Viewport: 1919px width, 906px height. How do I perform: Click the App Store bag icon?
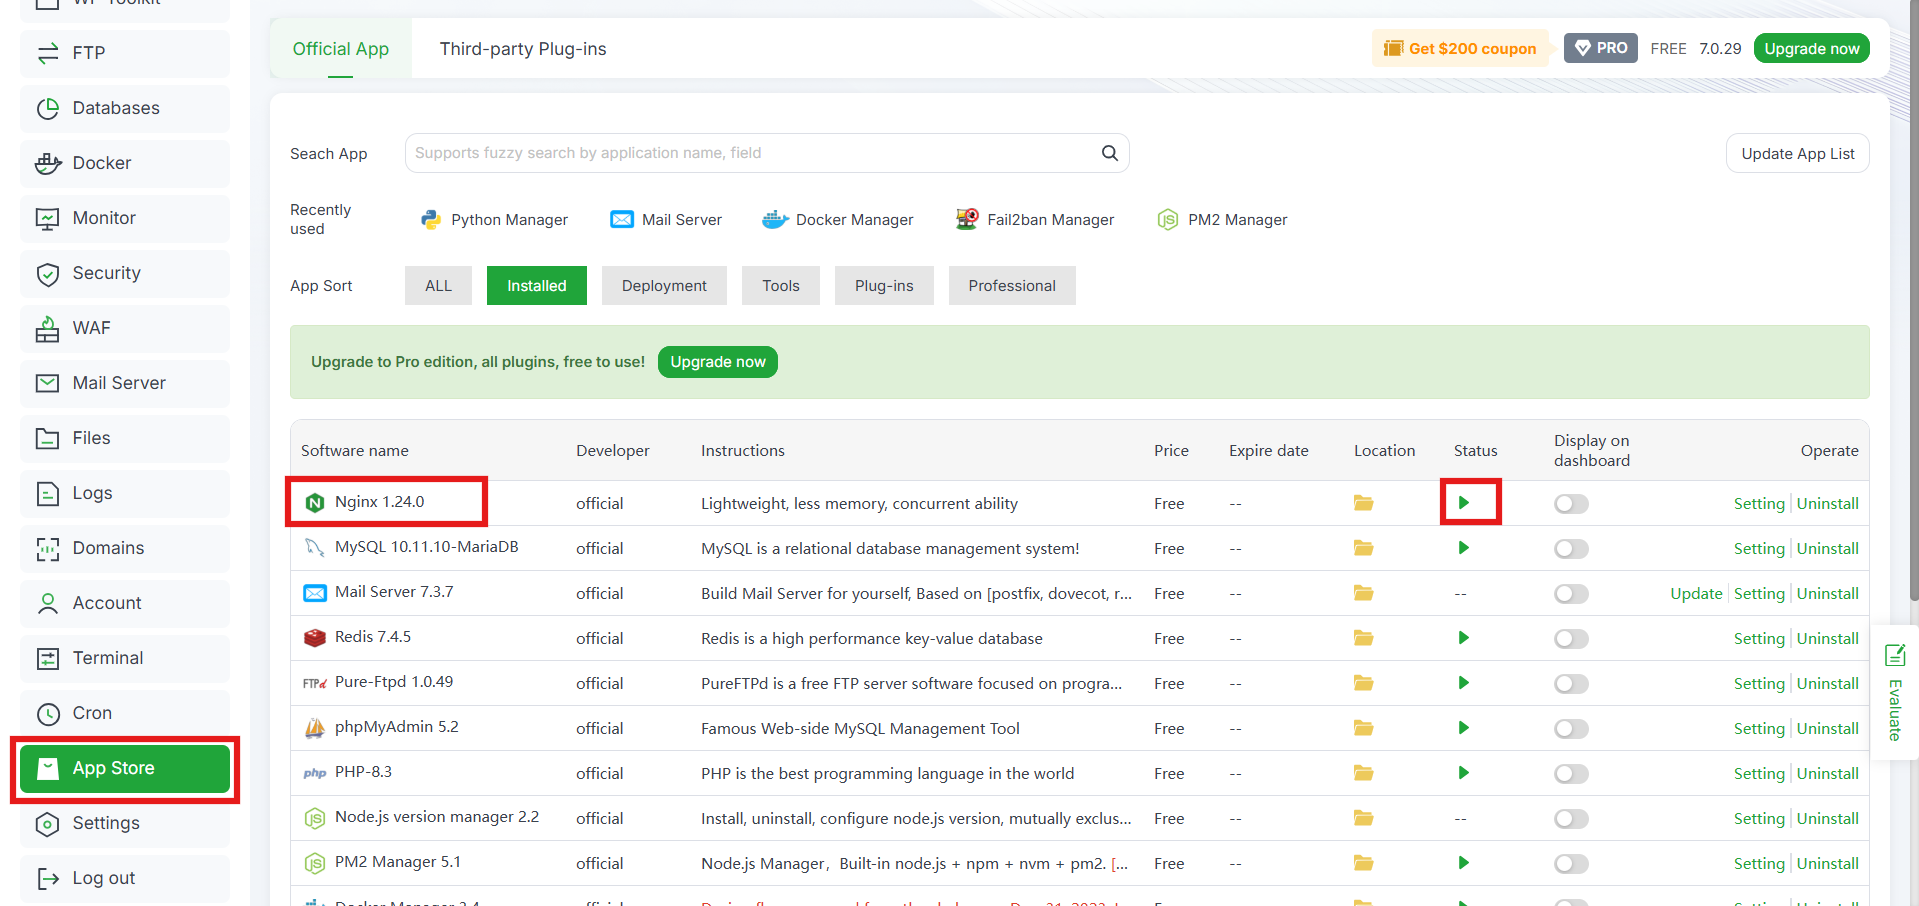[x=47, y=768]
